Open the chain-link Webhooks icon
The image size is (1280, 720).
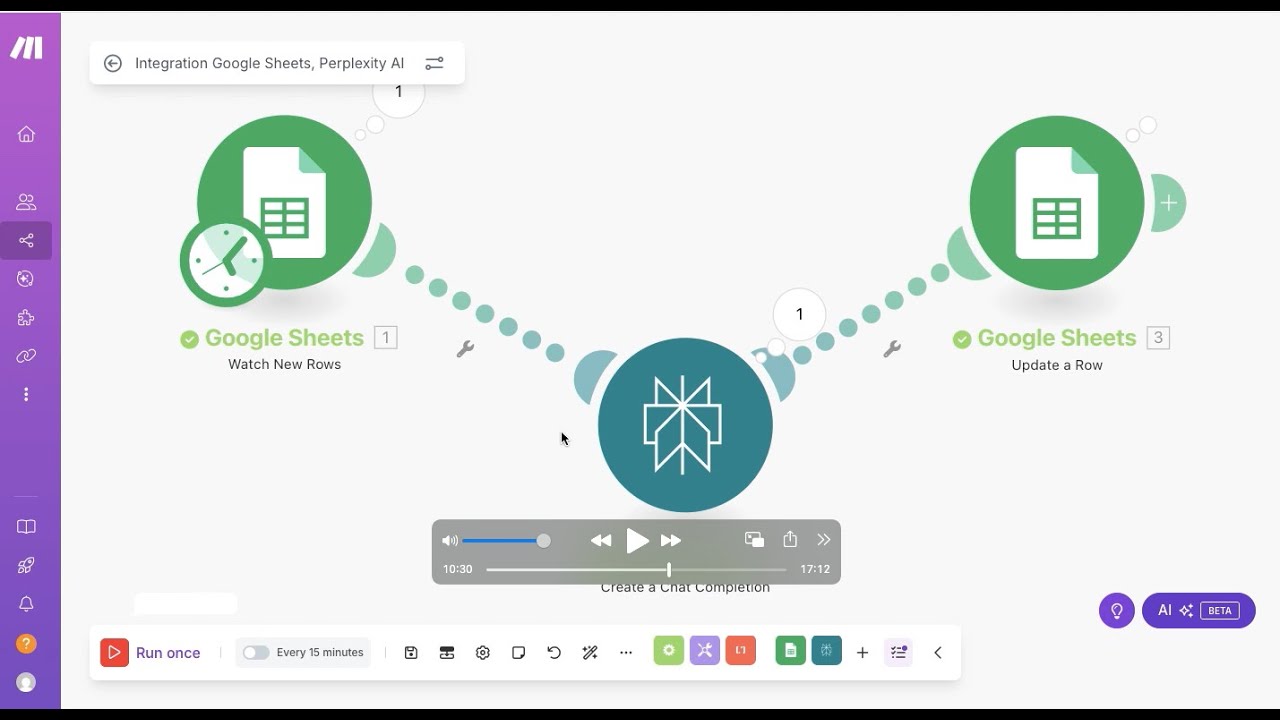tap(27, 356)
